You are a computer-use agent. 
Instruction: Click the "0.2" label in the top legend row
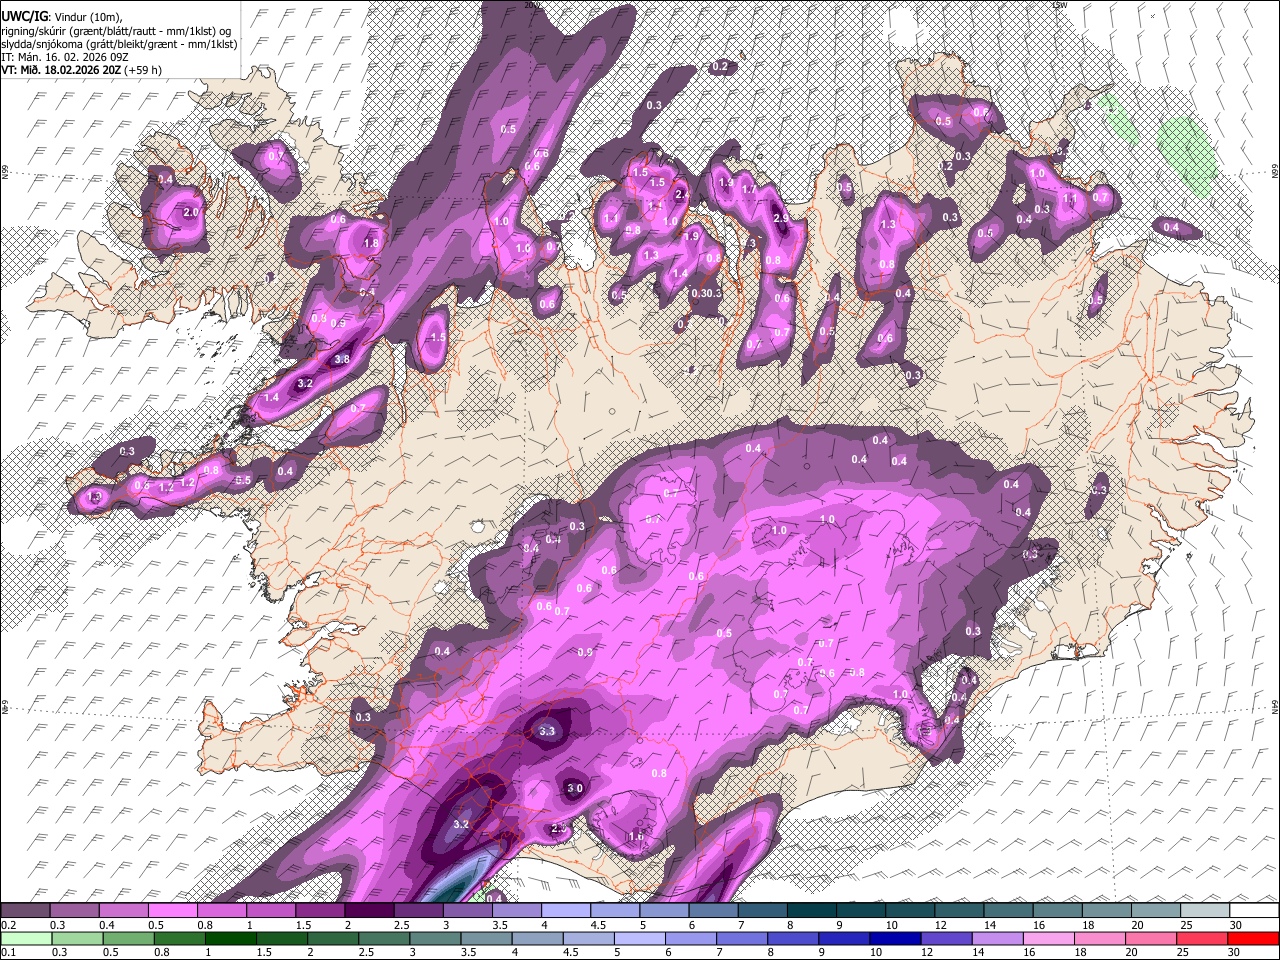coord(9,924)
